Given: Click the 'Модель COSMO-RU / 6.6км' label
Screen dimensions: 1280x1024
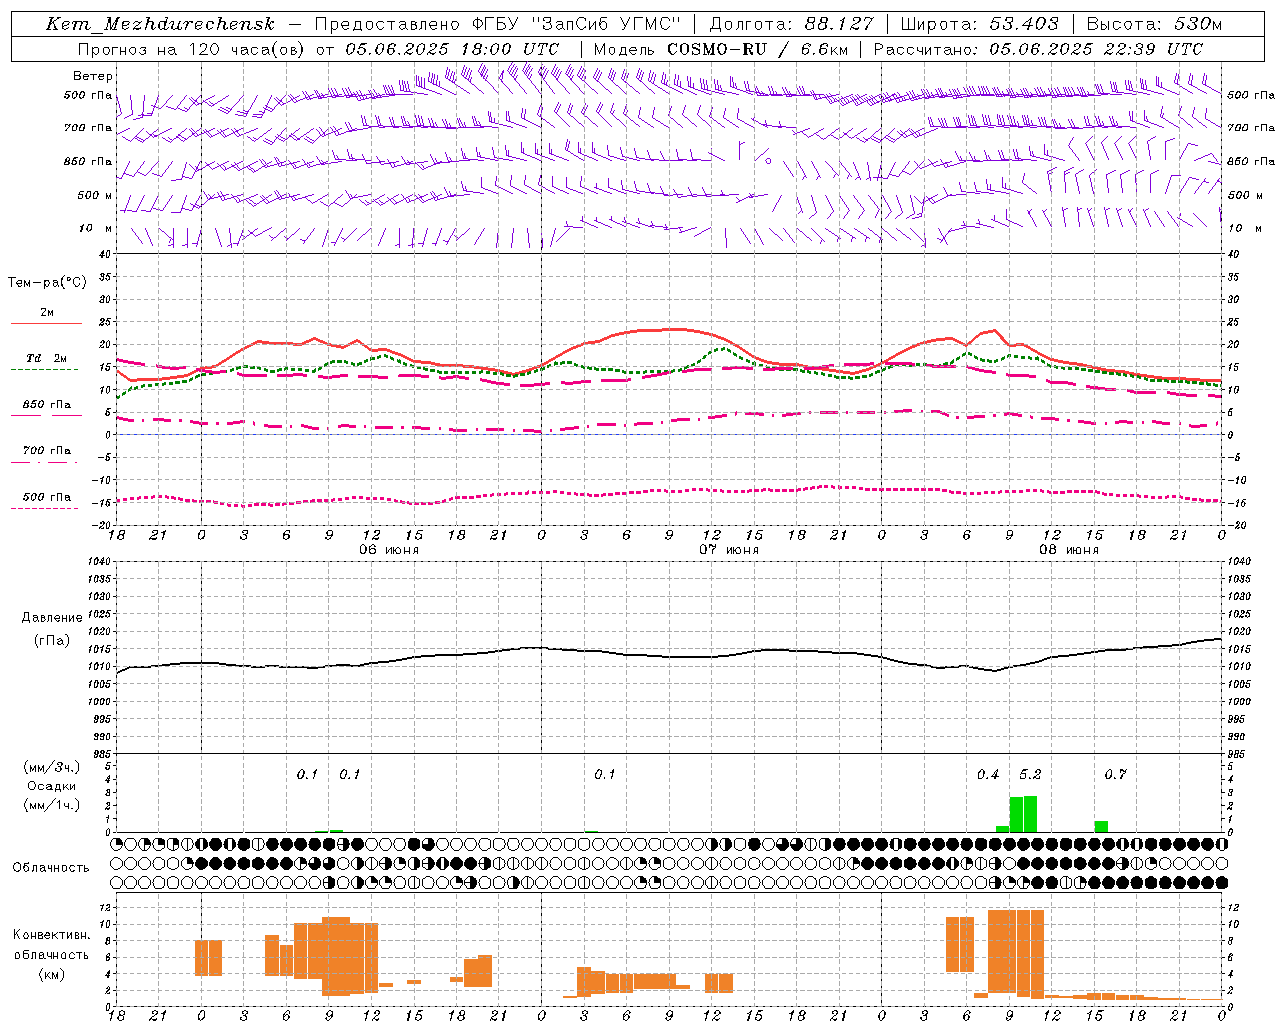Looking at the screenshot, I should [720, 49].
